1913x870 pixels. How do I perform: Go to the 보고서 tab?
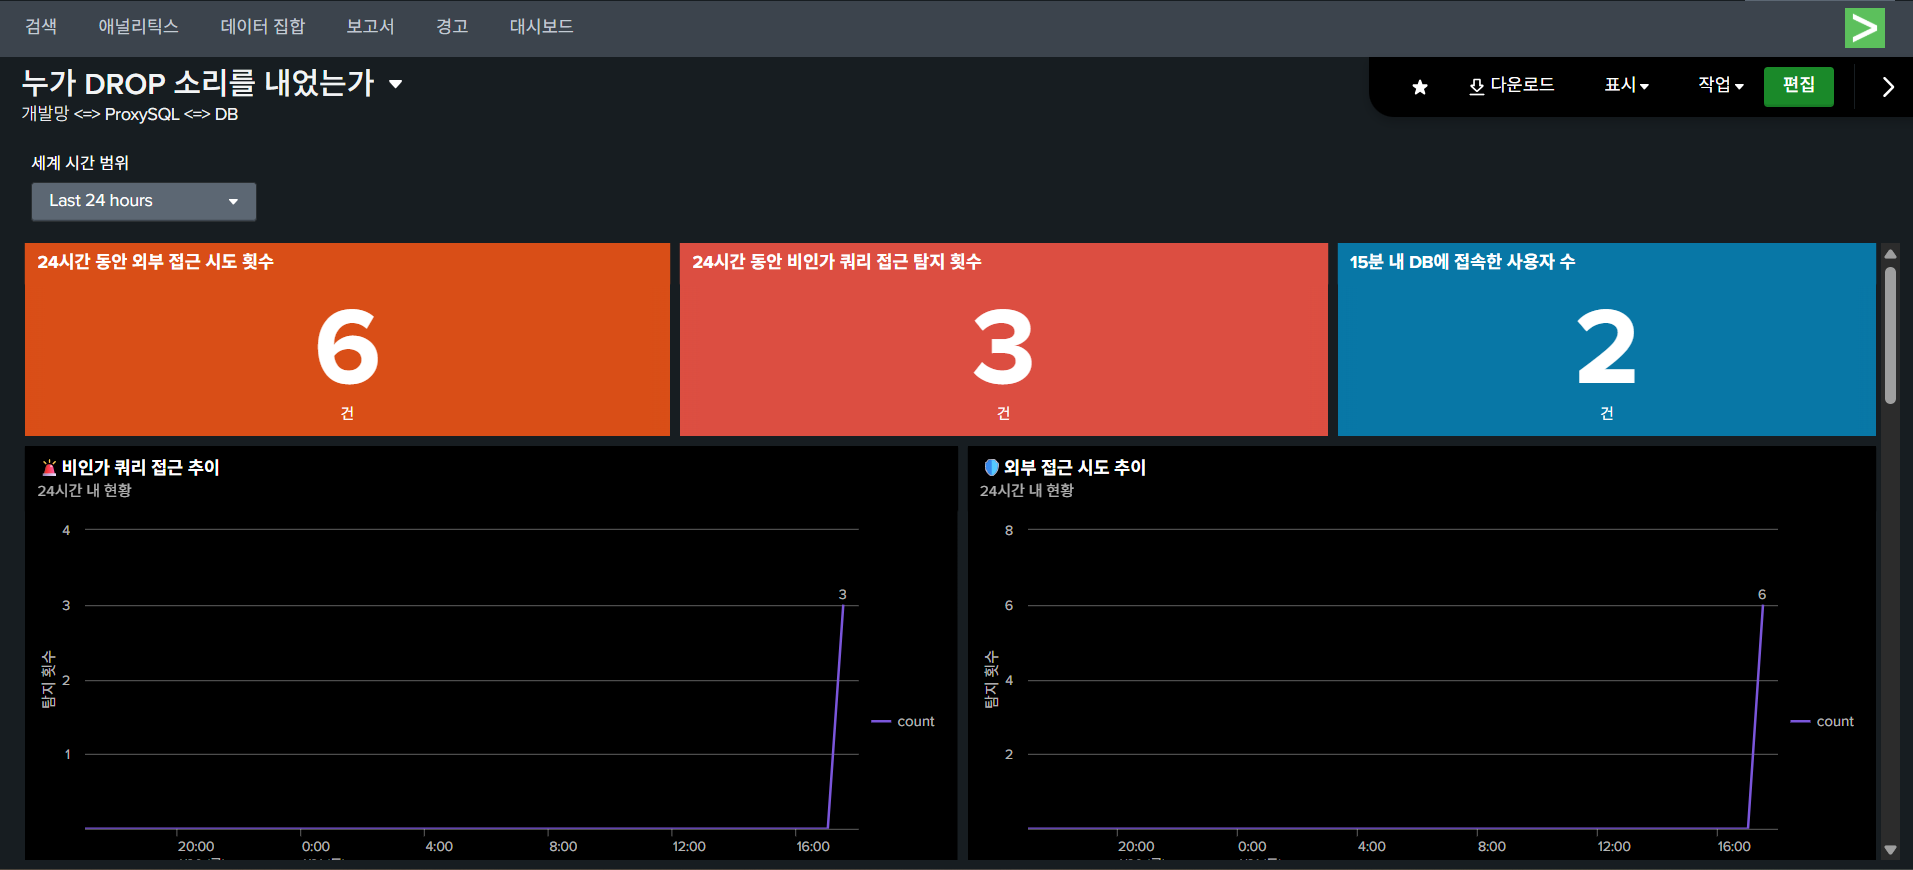click(x=370, y=27)
